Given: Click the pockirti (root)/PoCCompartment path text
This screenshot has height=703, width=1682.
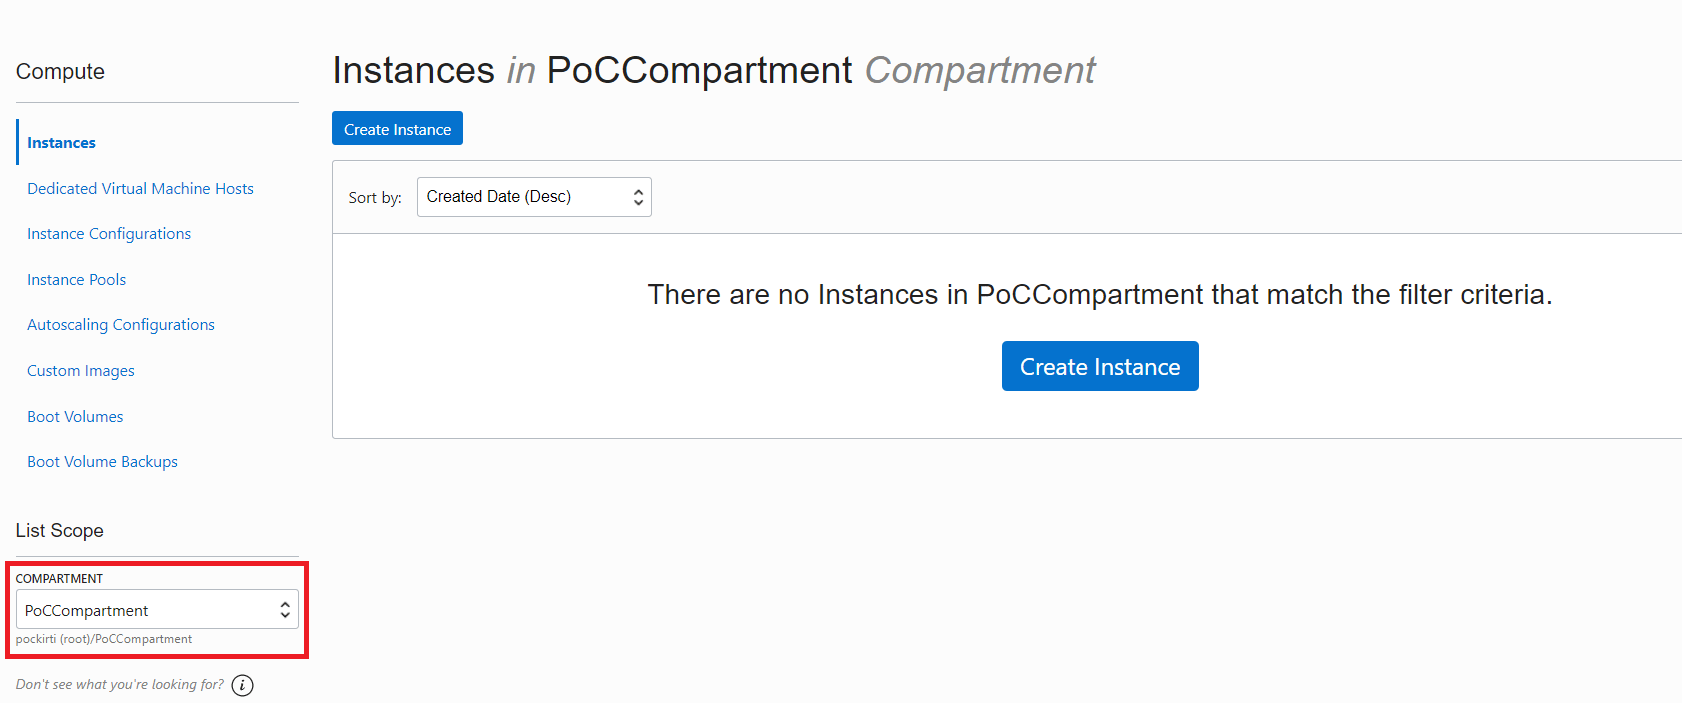Looking at the screenshot, I should click(x=104, y=639).
